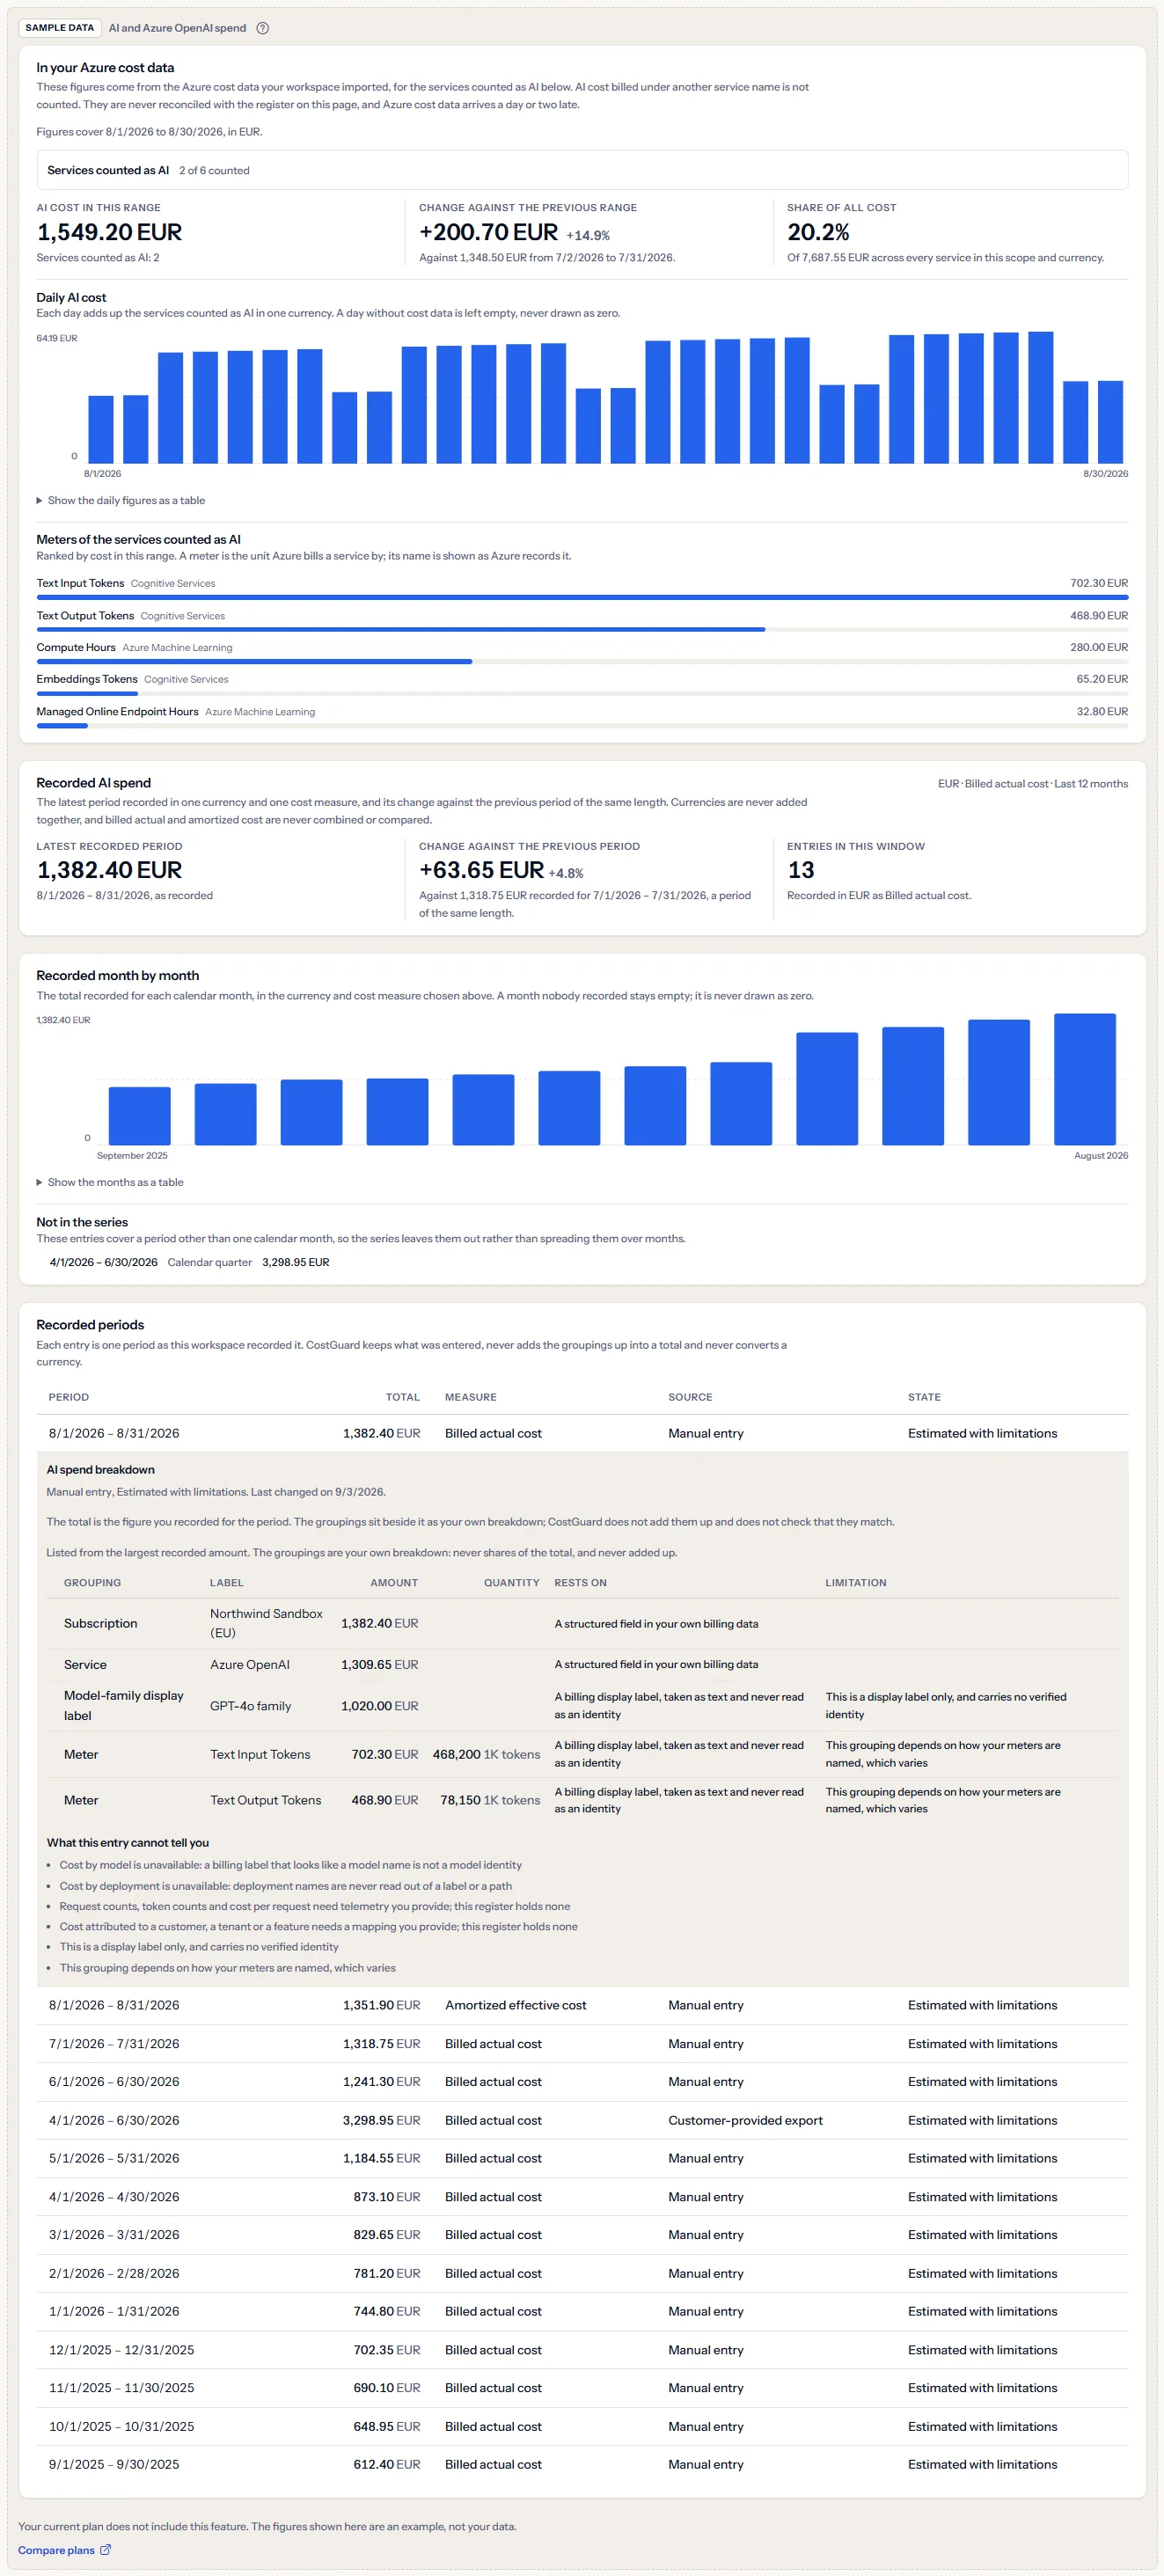This screenshot has height=2576, width=1164.
Task: Click the 20.2% share of all cost
Action: pyautogui.click(x=818, y=232)
